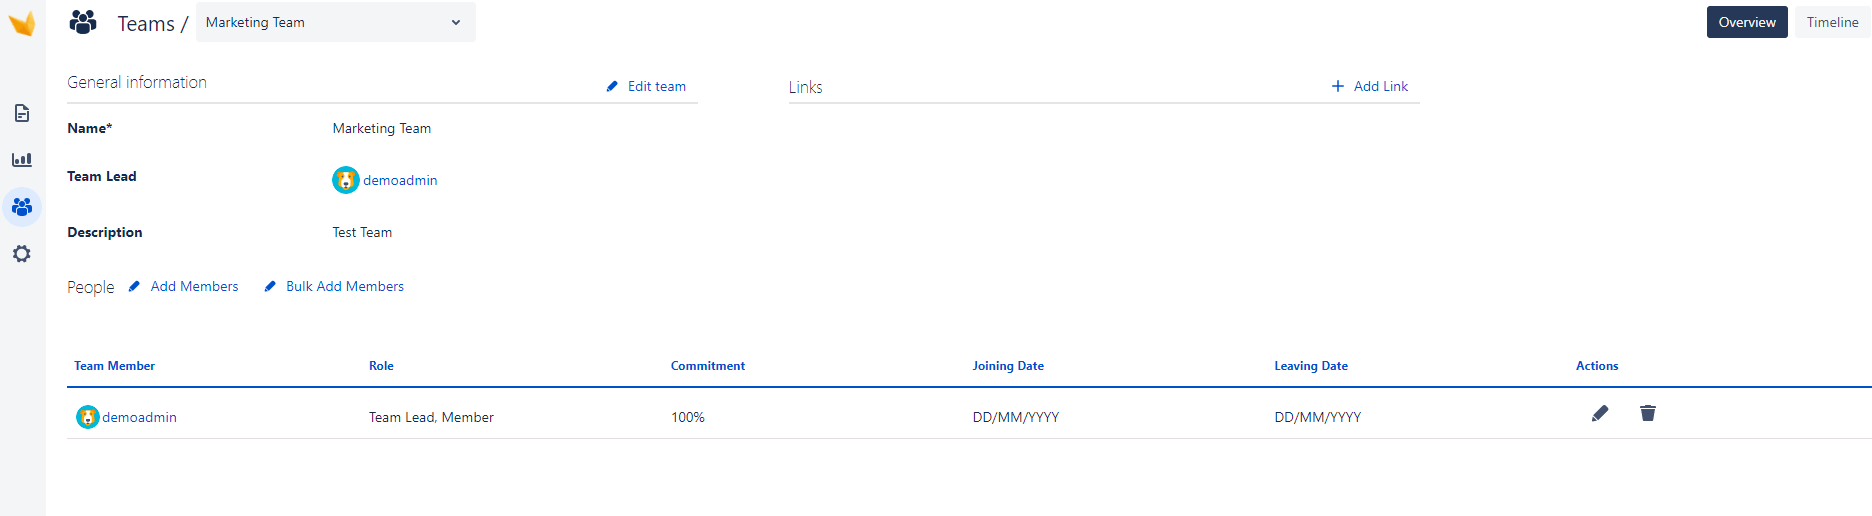
Task: Open demoadmin profile under Team Lead
Action: 399,181
